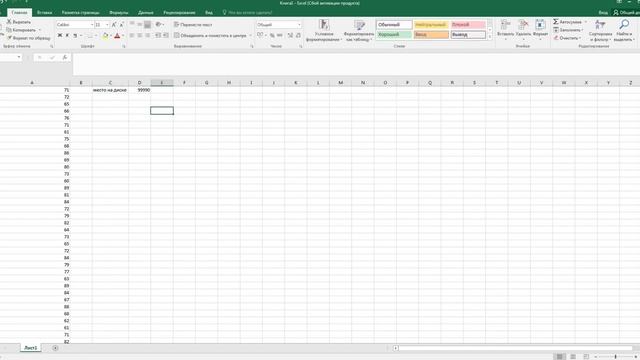This screenshot has height=360, width=640.
Task: Align cell content to the top
Action: pyautogui.click(x=132, y=24)
